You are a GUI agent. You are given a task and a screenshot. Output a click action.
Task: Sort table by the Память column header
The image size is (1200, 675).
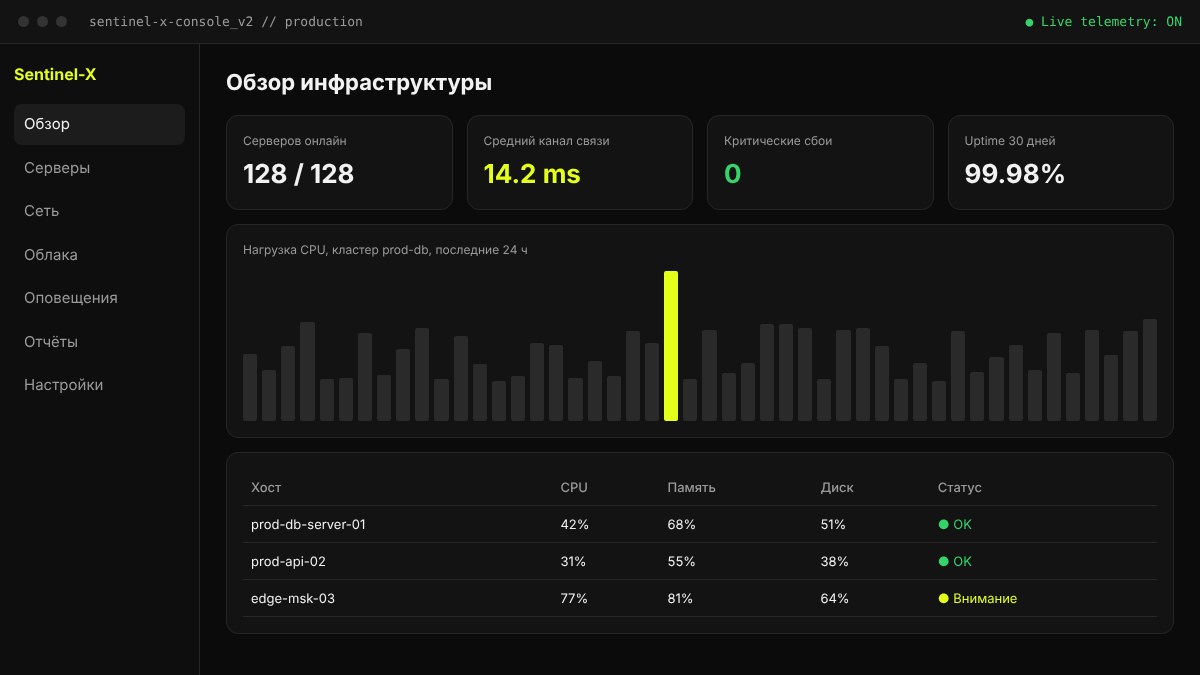[x=691, y=487]
